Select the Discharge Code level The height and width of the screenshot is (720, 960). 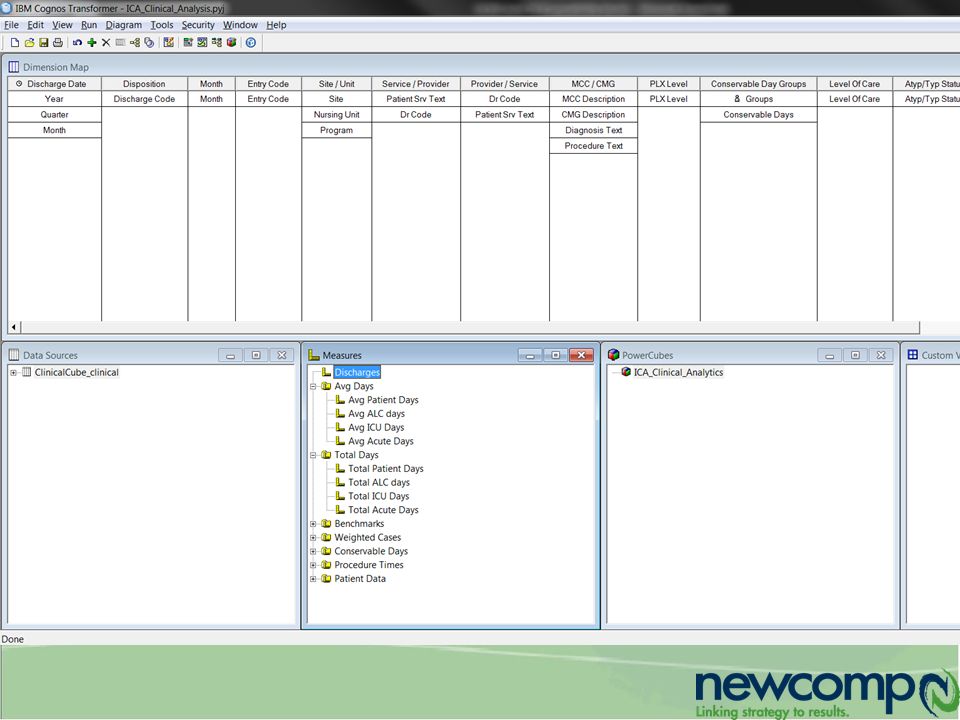144,99
